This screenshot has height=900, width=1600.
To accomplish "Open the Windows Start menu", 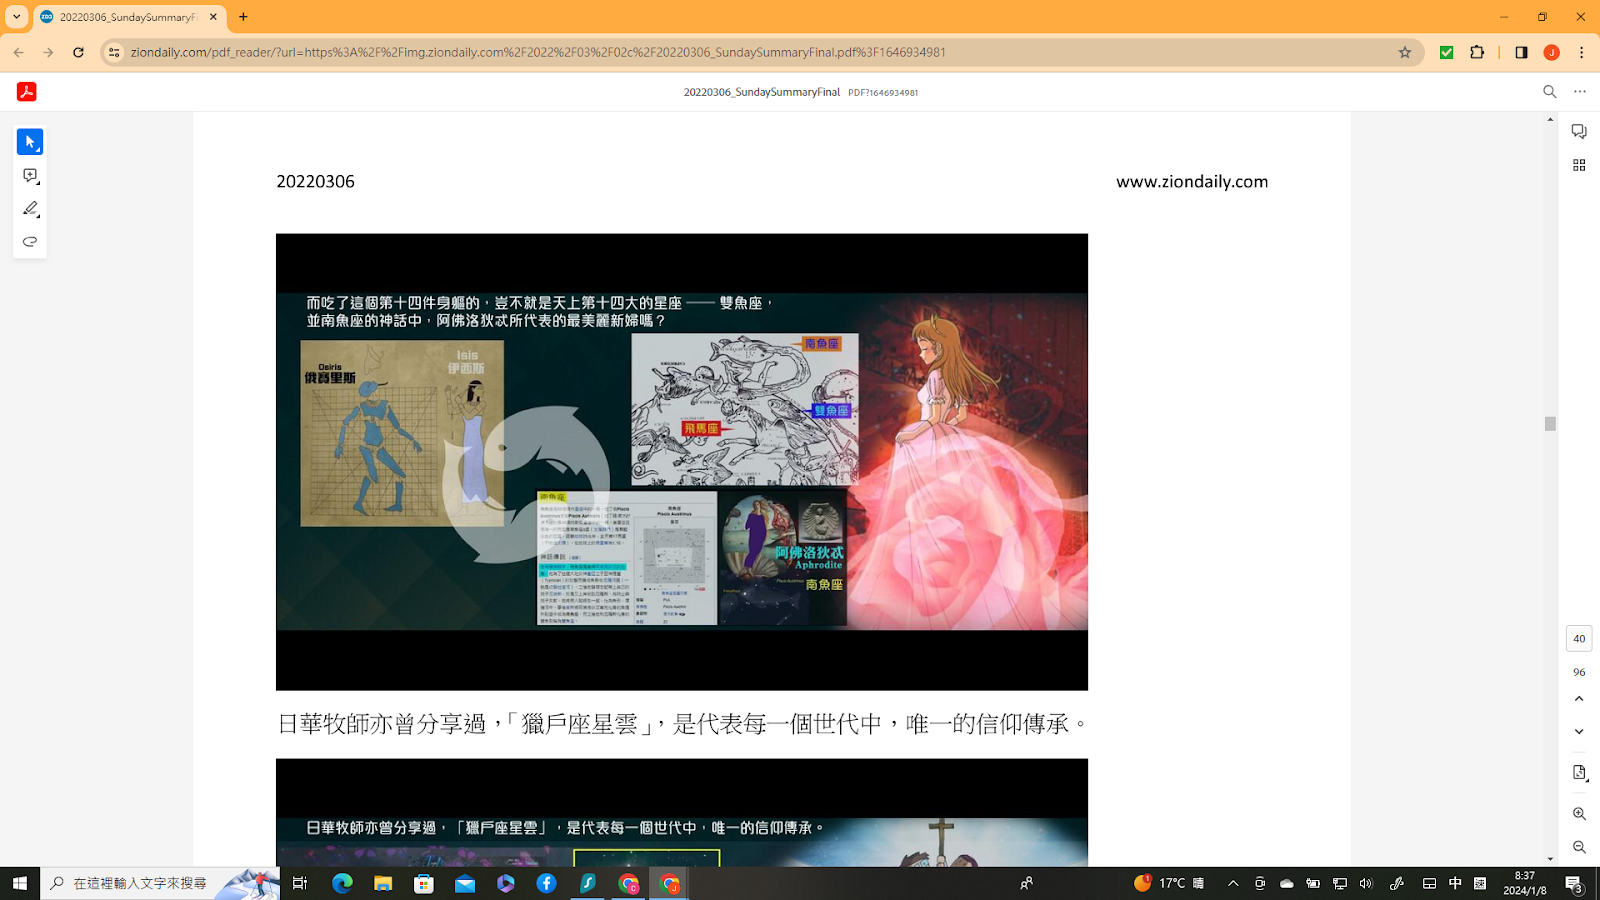I will [19, 883].
